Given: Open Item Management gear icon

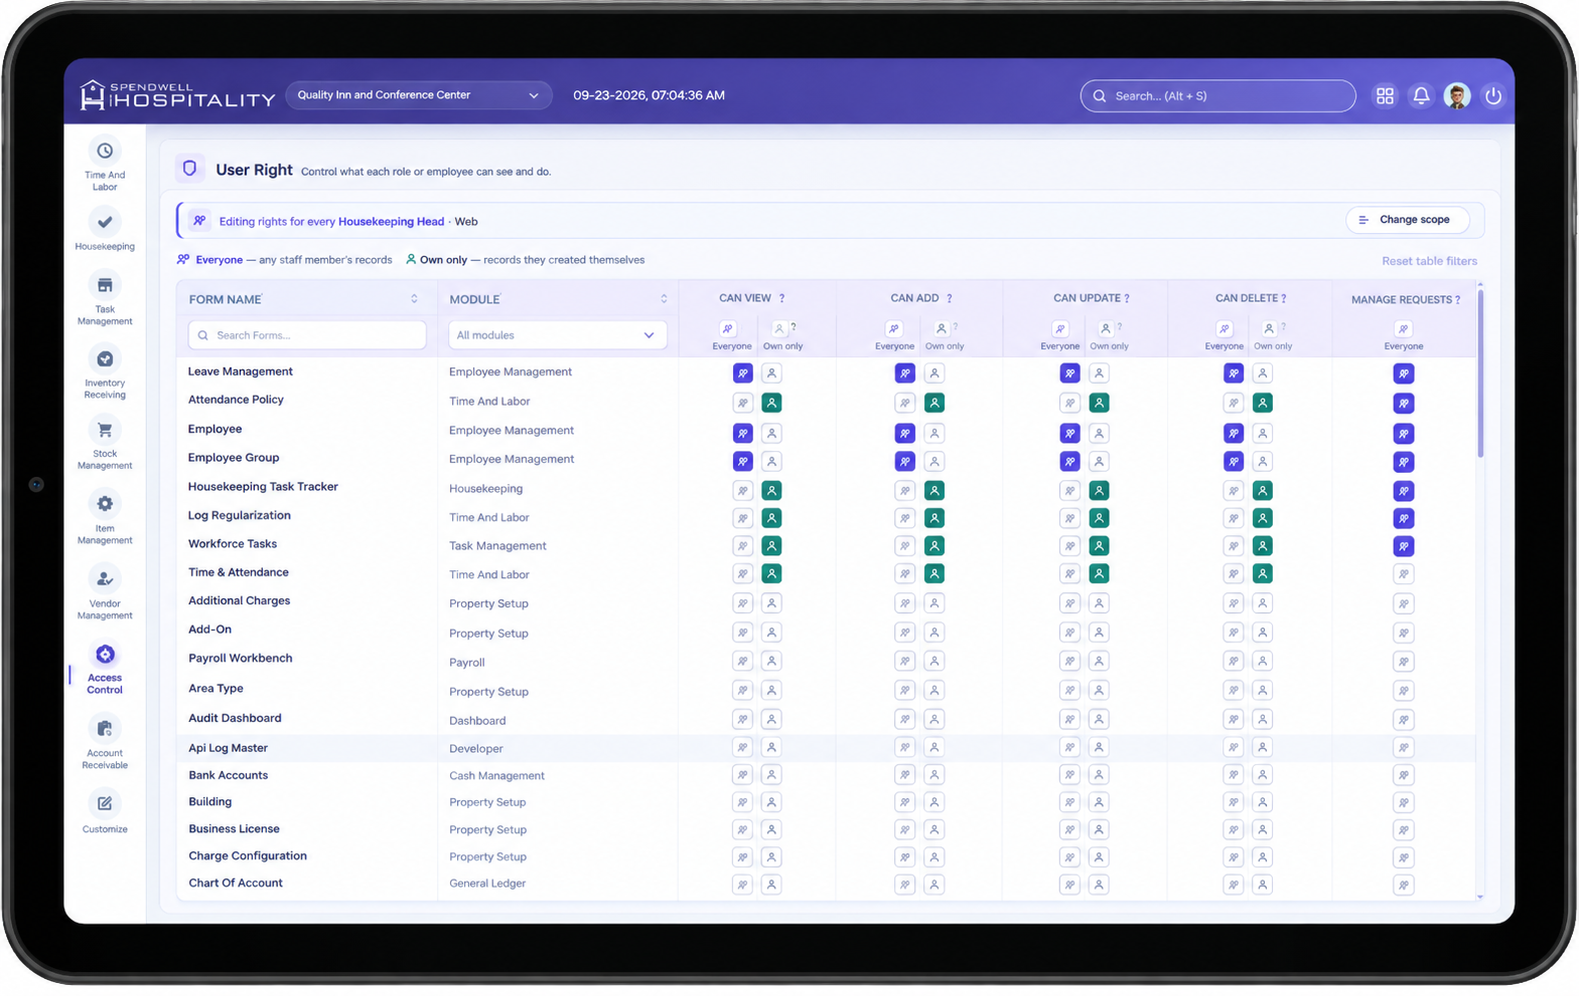Looking at the screenshot, I should pos(105,504).
